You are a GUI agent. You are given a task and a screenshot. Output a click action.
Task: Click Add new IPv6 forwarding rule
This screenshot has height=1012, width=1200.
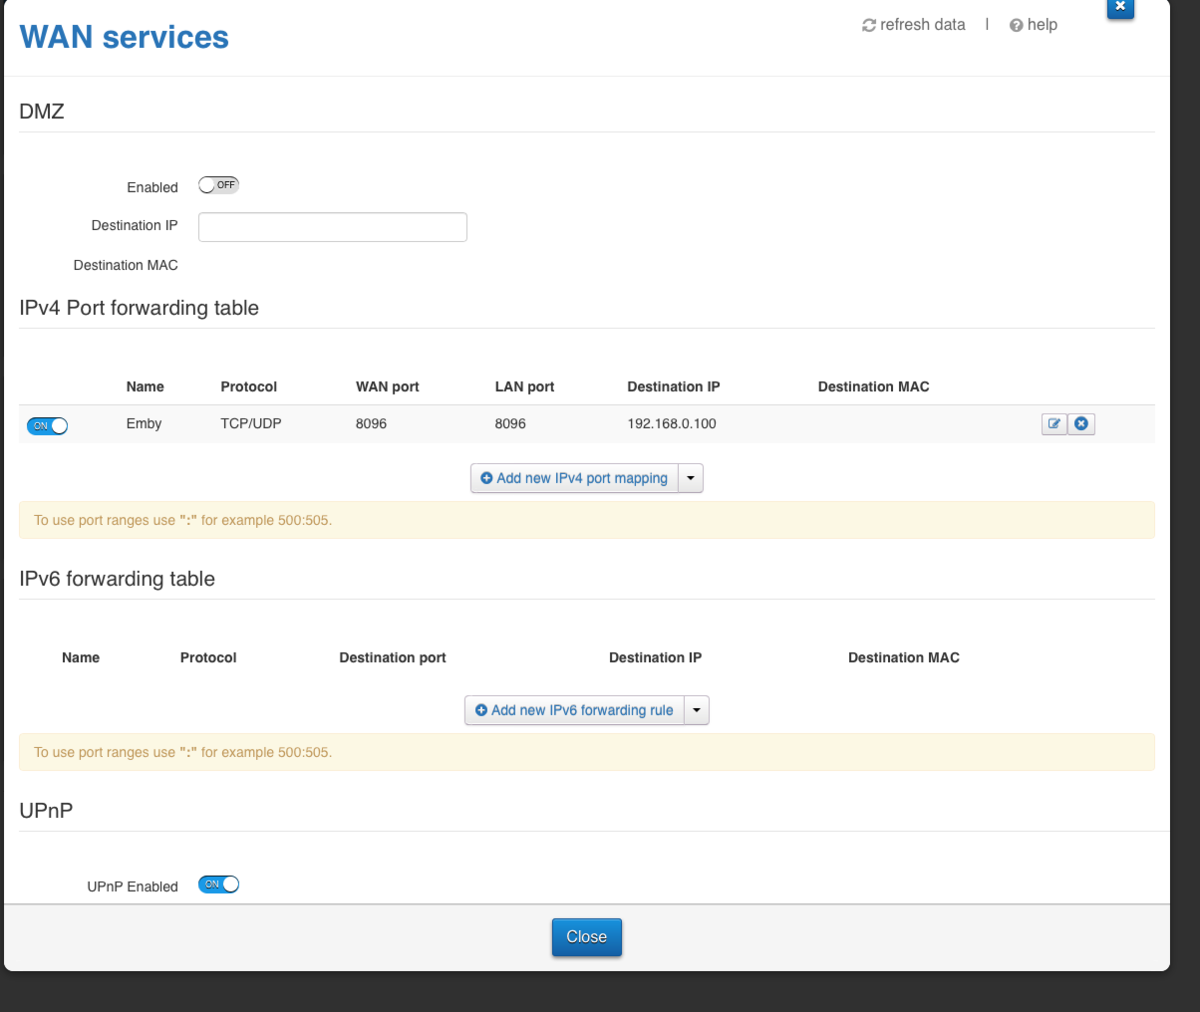click(x=574, y=710)
